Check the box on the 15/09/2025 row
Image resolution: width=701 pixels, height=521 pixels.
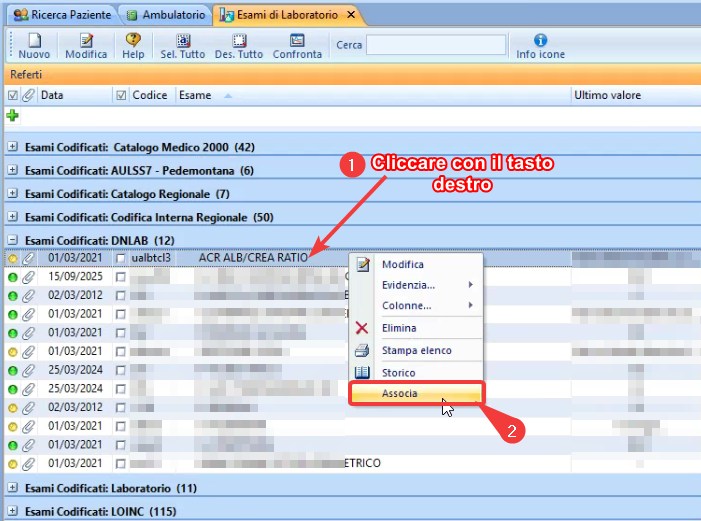click(120, 277)
